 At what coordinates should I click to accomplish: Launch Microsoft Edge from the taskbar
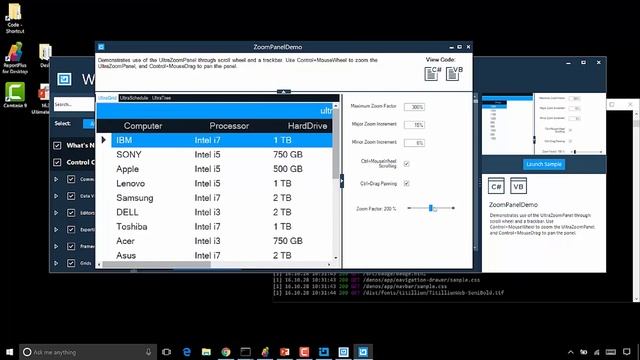[x=187, y=352]
